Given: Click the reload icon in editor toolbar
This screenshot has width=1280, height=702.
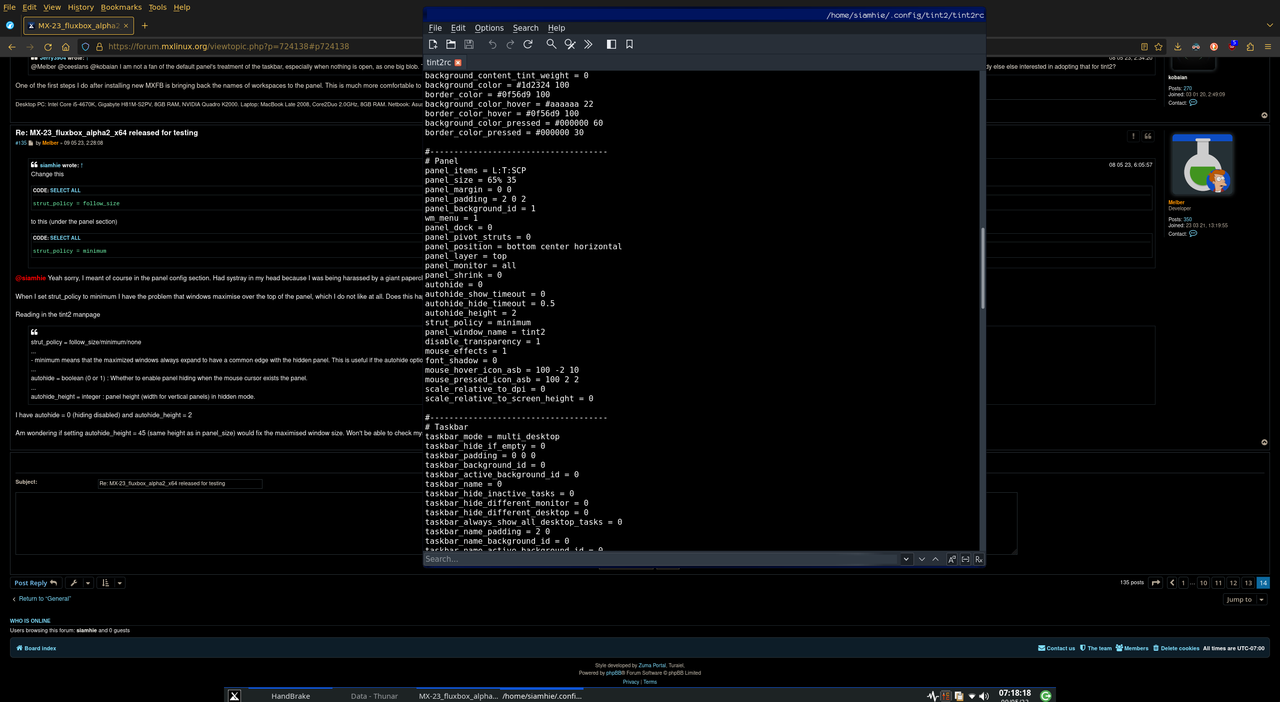Looking at the screenshot, I should point(528,44).
